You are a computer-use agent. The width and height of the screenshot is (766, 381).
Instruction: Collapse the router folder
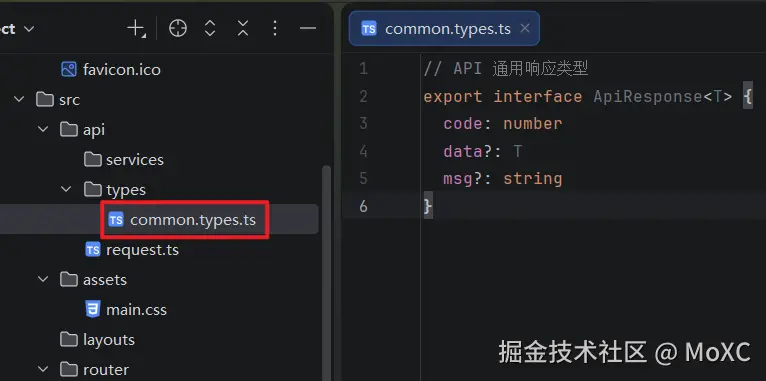click(x=43, y=369)
